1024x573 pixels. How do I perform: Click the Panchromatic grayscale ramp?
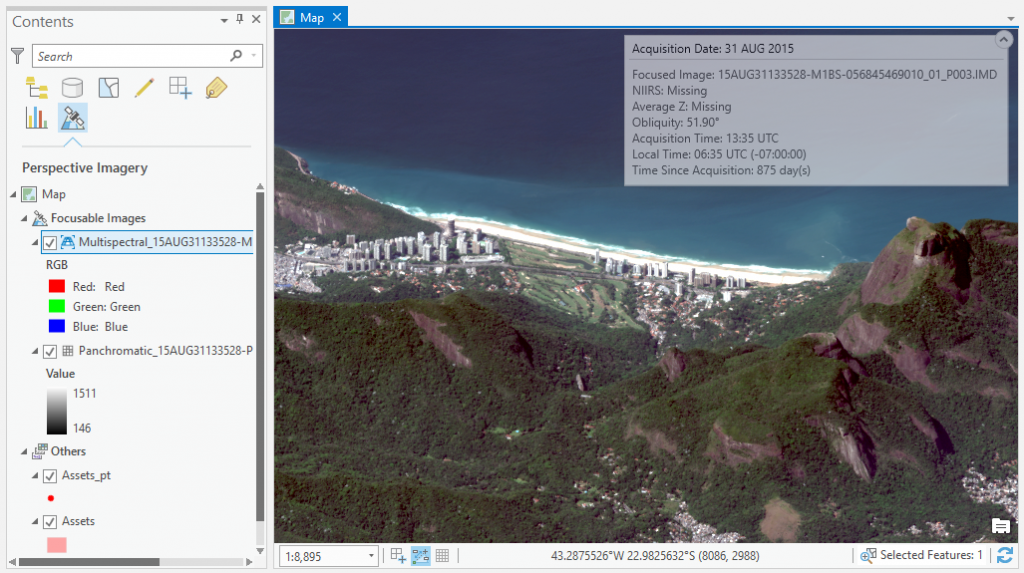(57, 412)
